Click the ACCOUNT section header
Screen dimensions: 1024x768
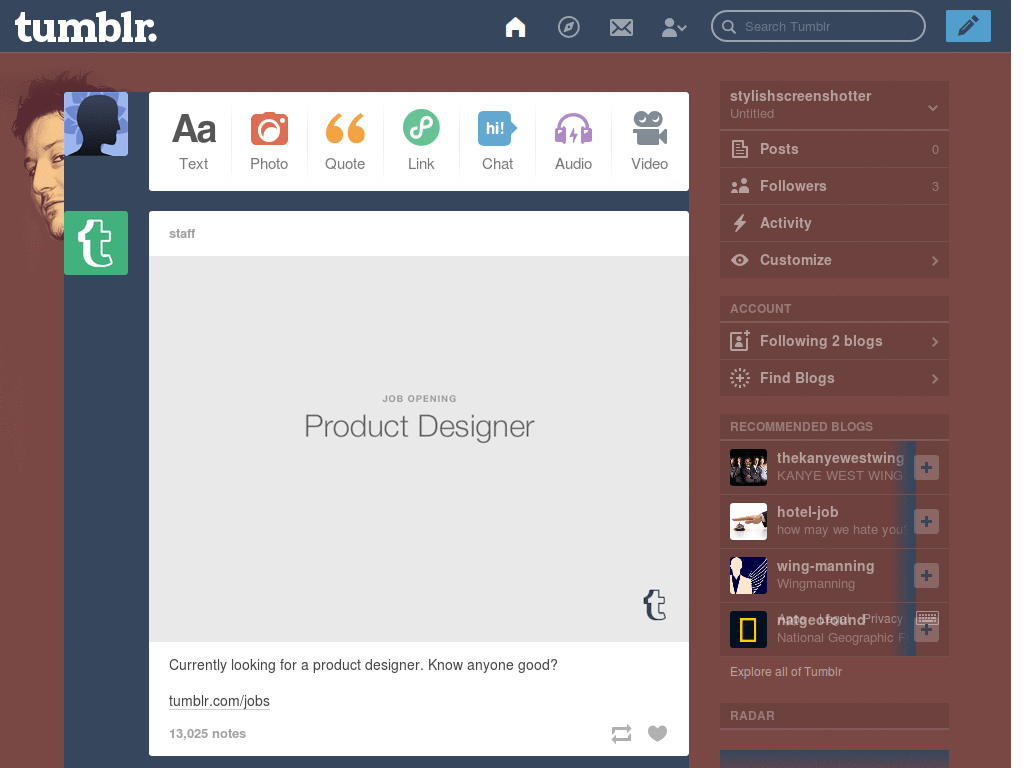click(834, 309)
